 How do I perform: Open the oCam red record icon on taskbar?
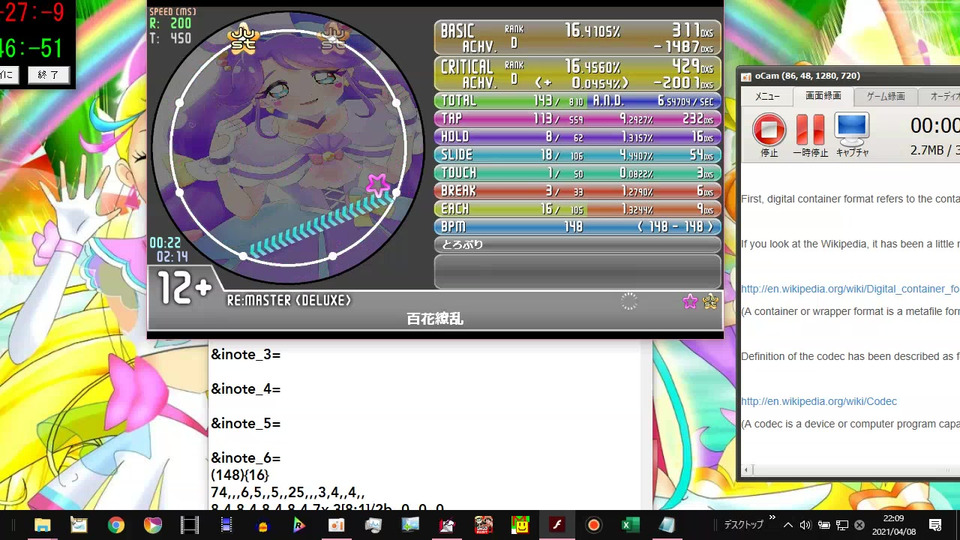(593, 525)
